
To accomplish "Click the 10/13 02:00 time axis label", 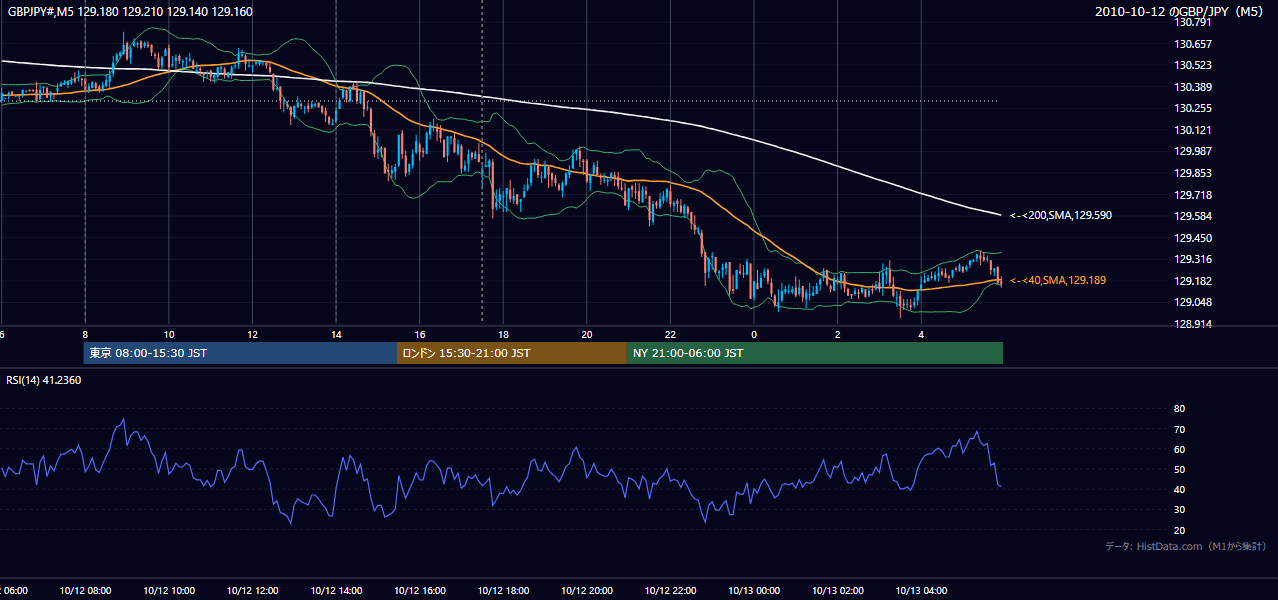I will [838, 590].
